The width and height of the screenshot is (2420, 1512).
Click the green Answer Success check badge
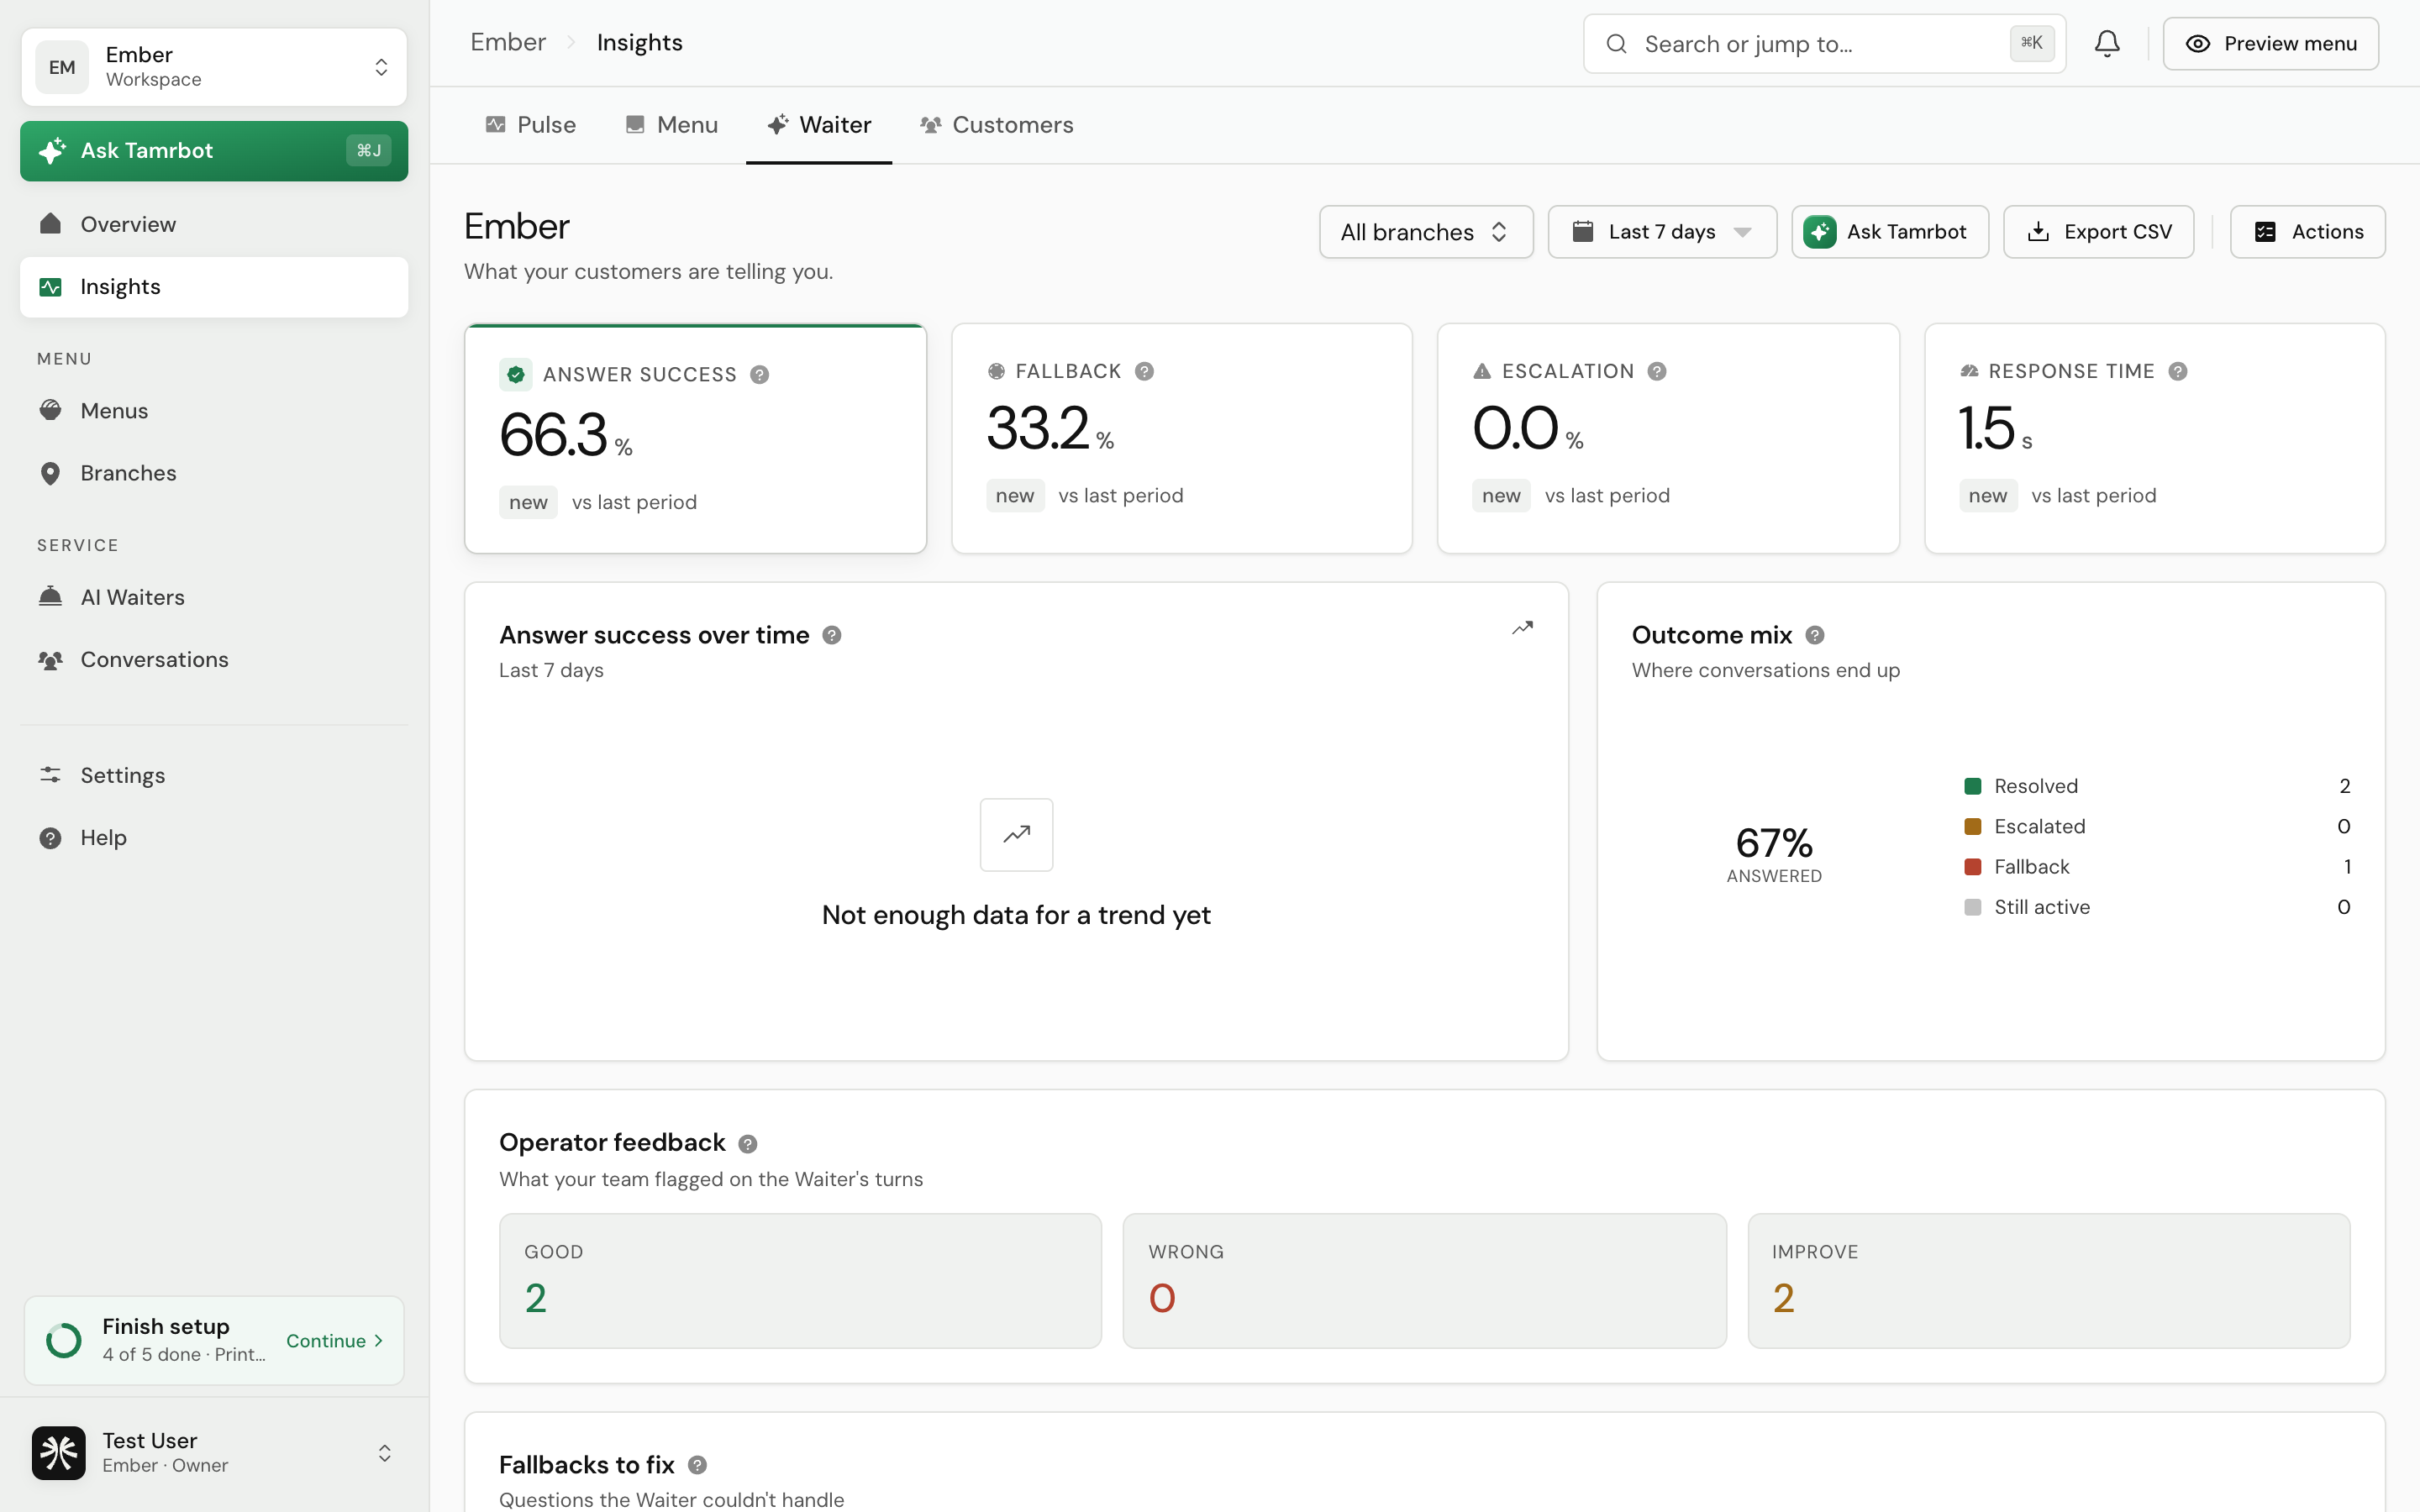point(516,375)
